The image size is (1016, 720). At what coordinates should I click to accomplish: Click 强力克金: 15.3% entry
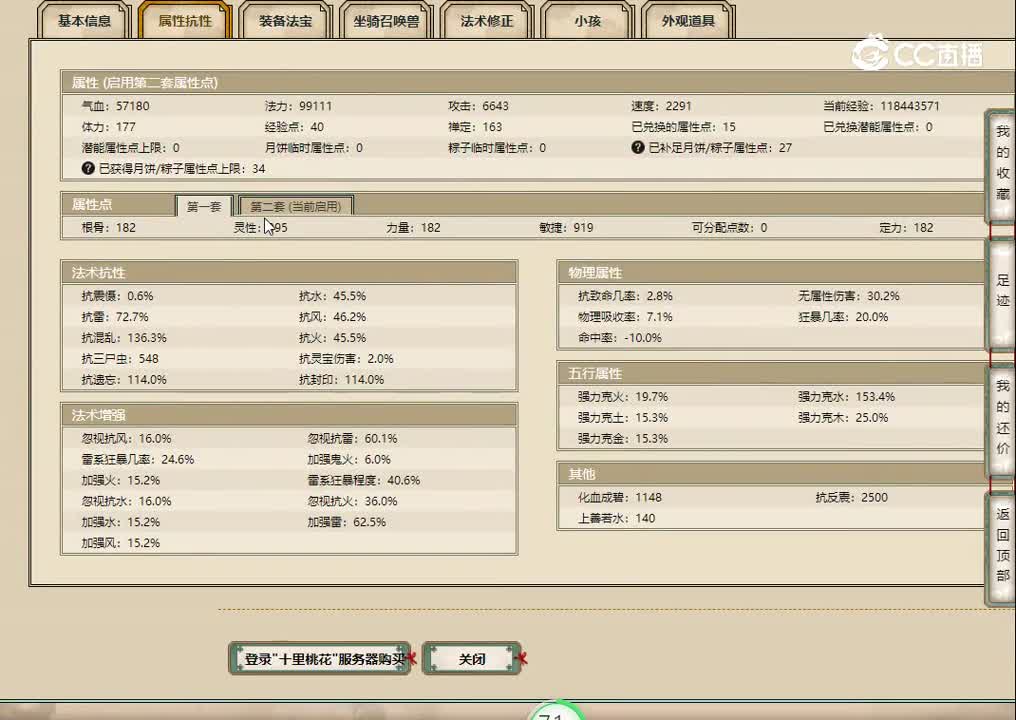pyautogui.click(x=623, y=438)
